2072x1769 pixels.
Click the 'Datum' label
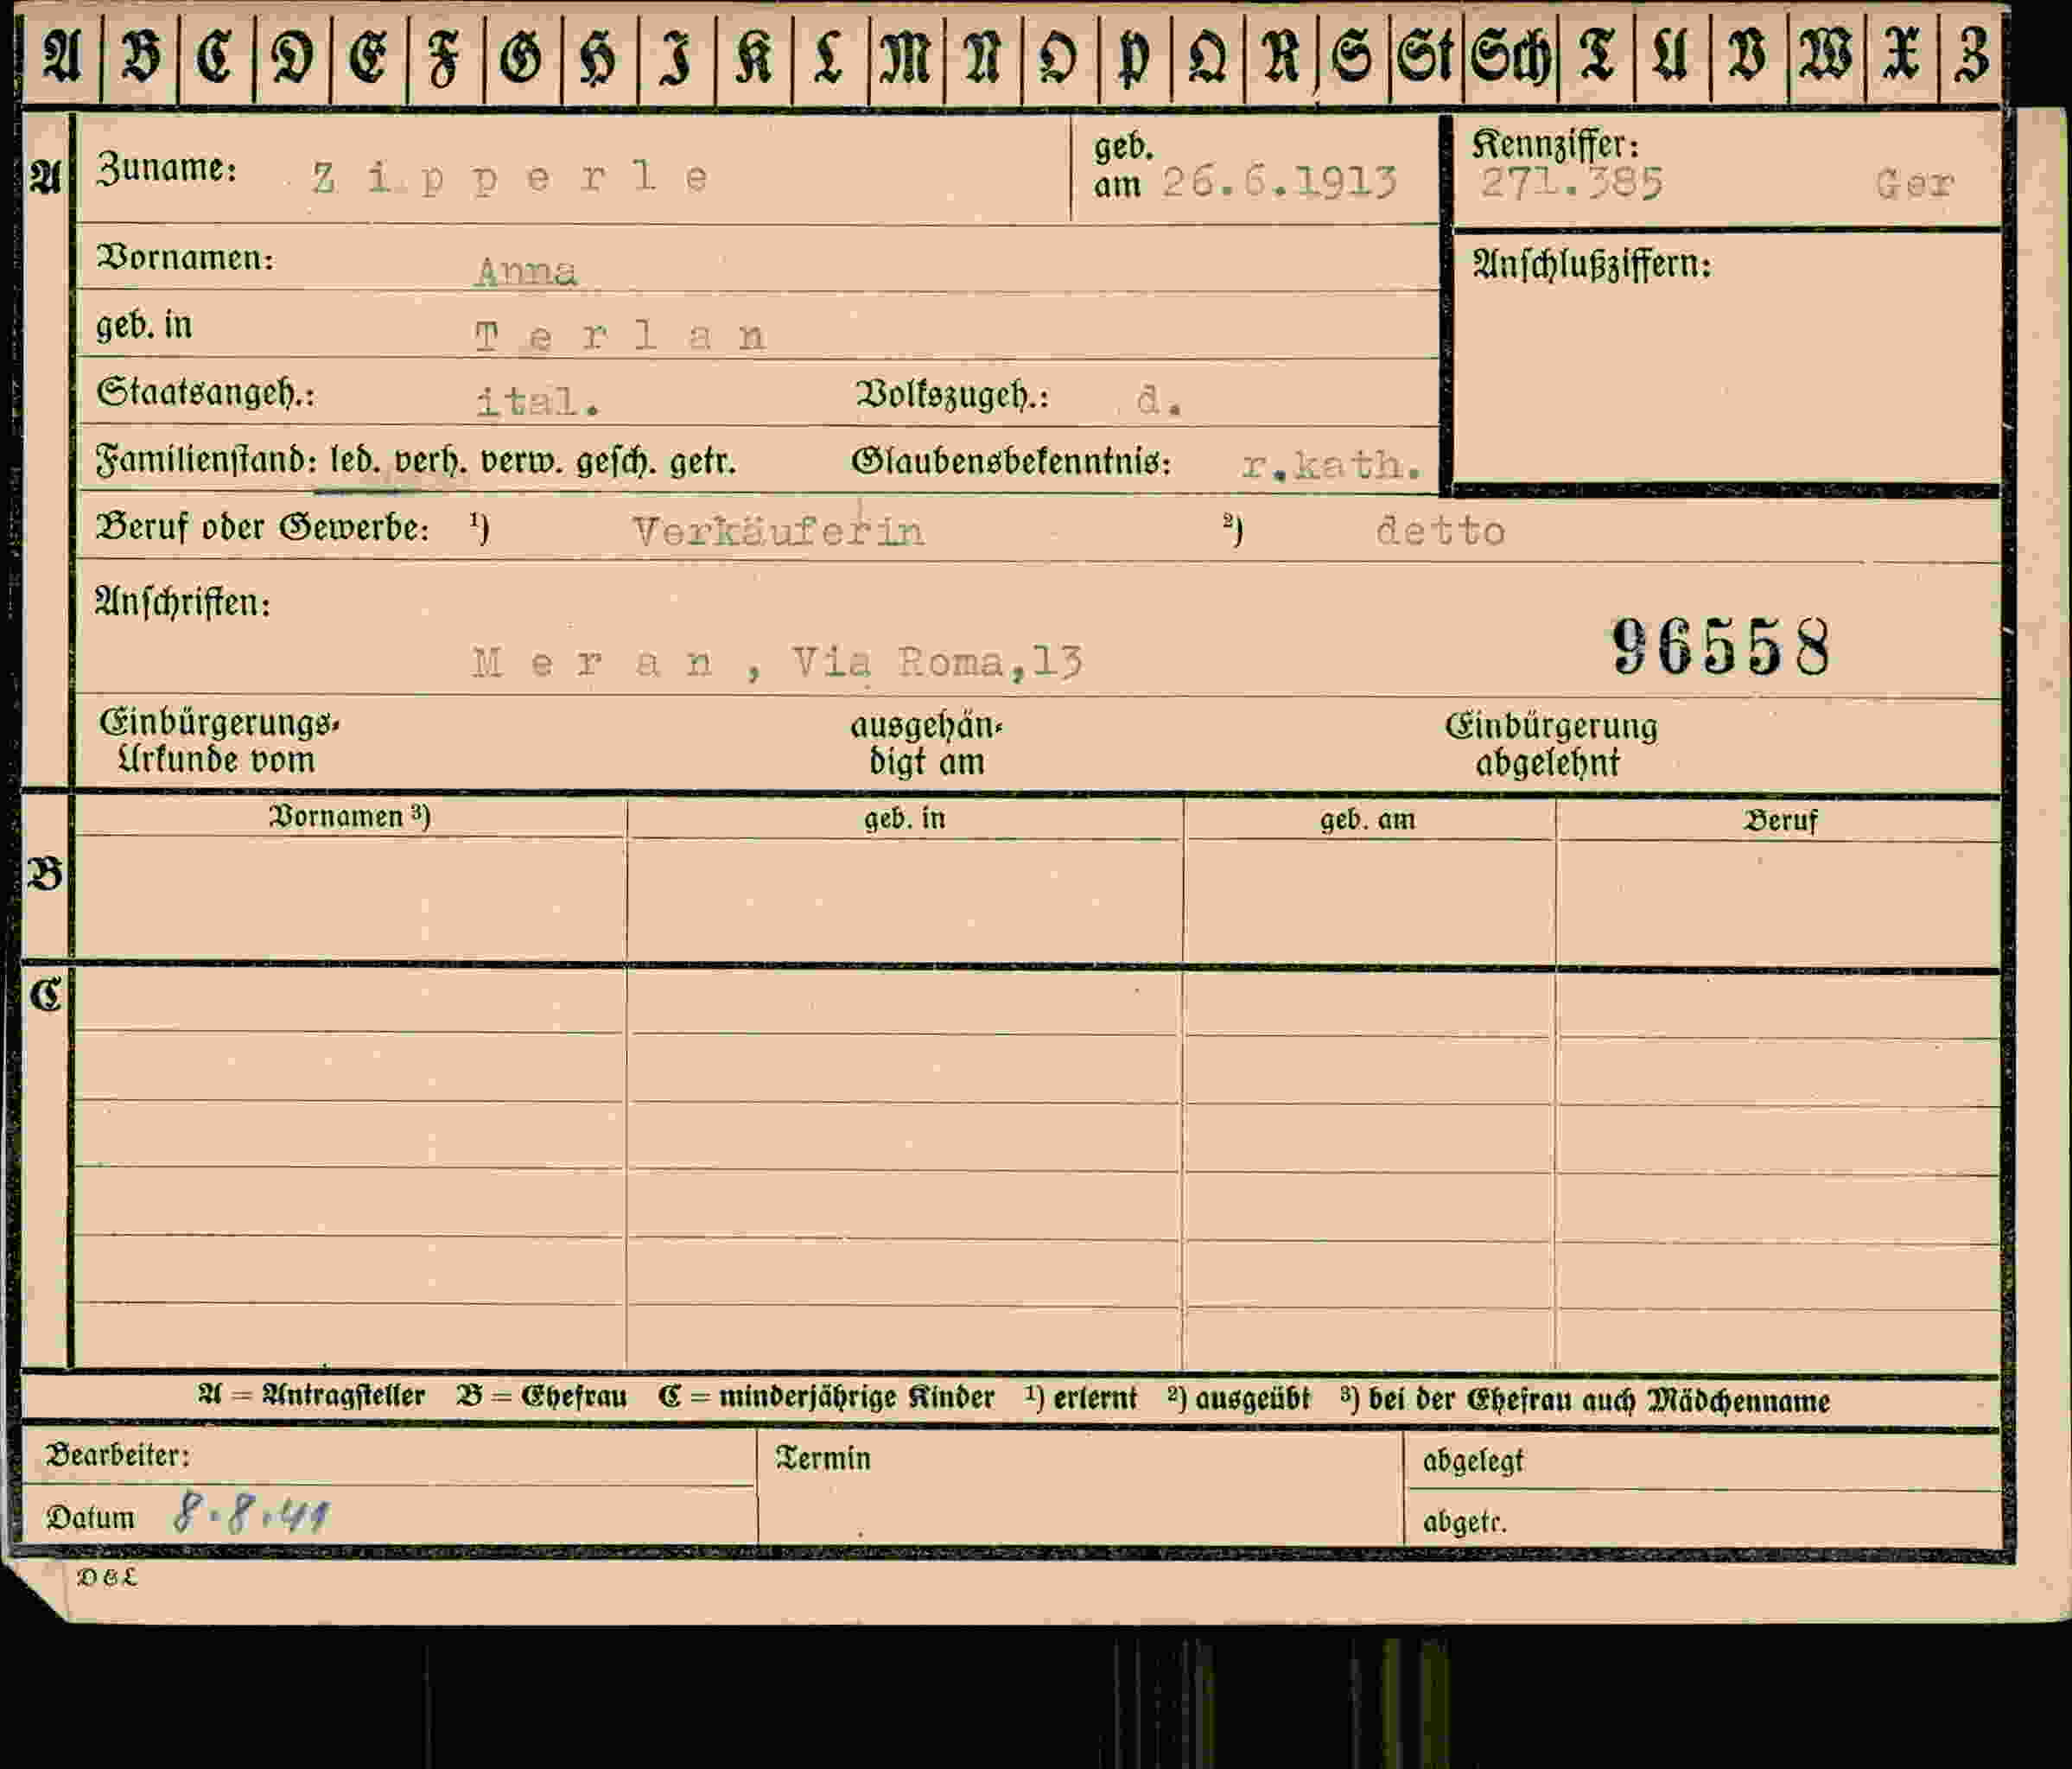click(x=90, y=1518)
